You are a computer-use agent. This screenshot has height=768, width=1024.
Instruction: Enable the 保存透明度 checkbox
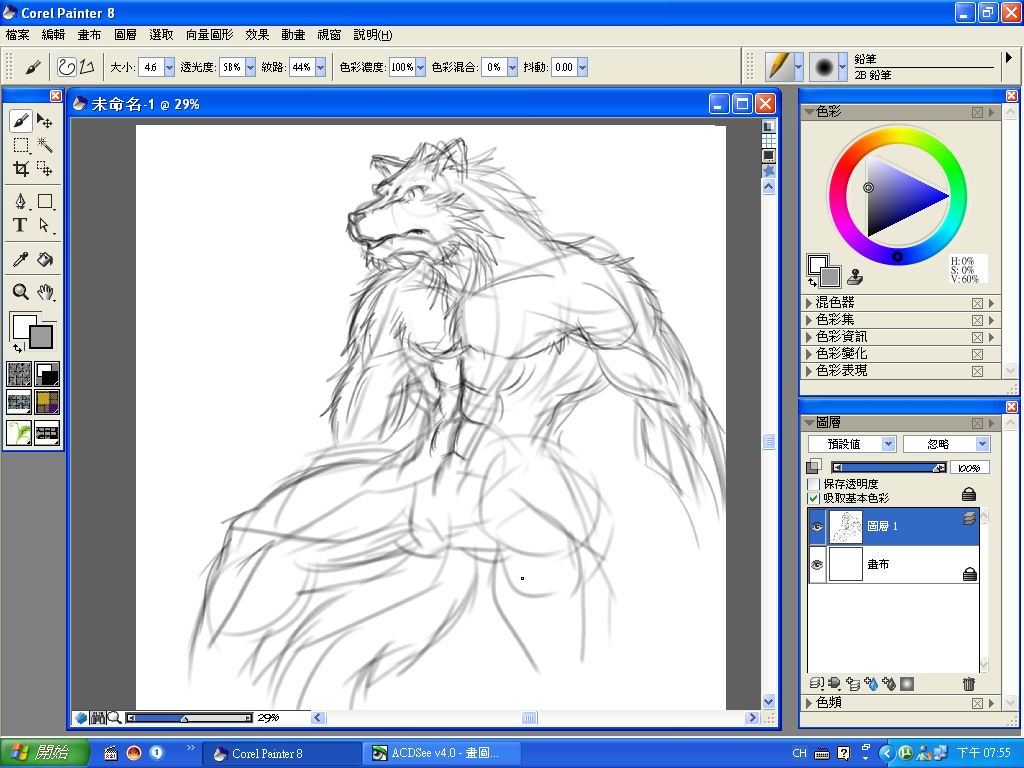[814, 484]
